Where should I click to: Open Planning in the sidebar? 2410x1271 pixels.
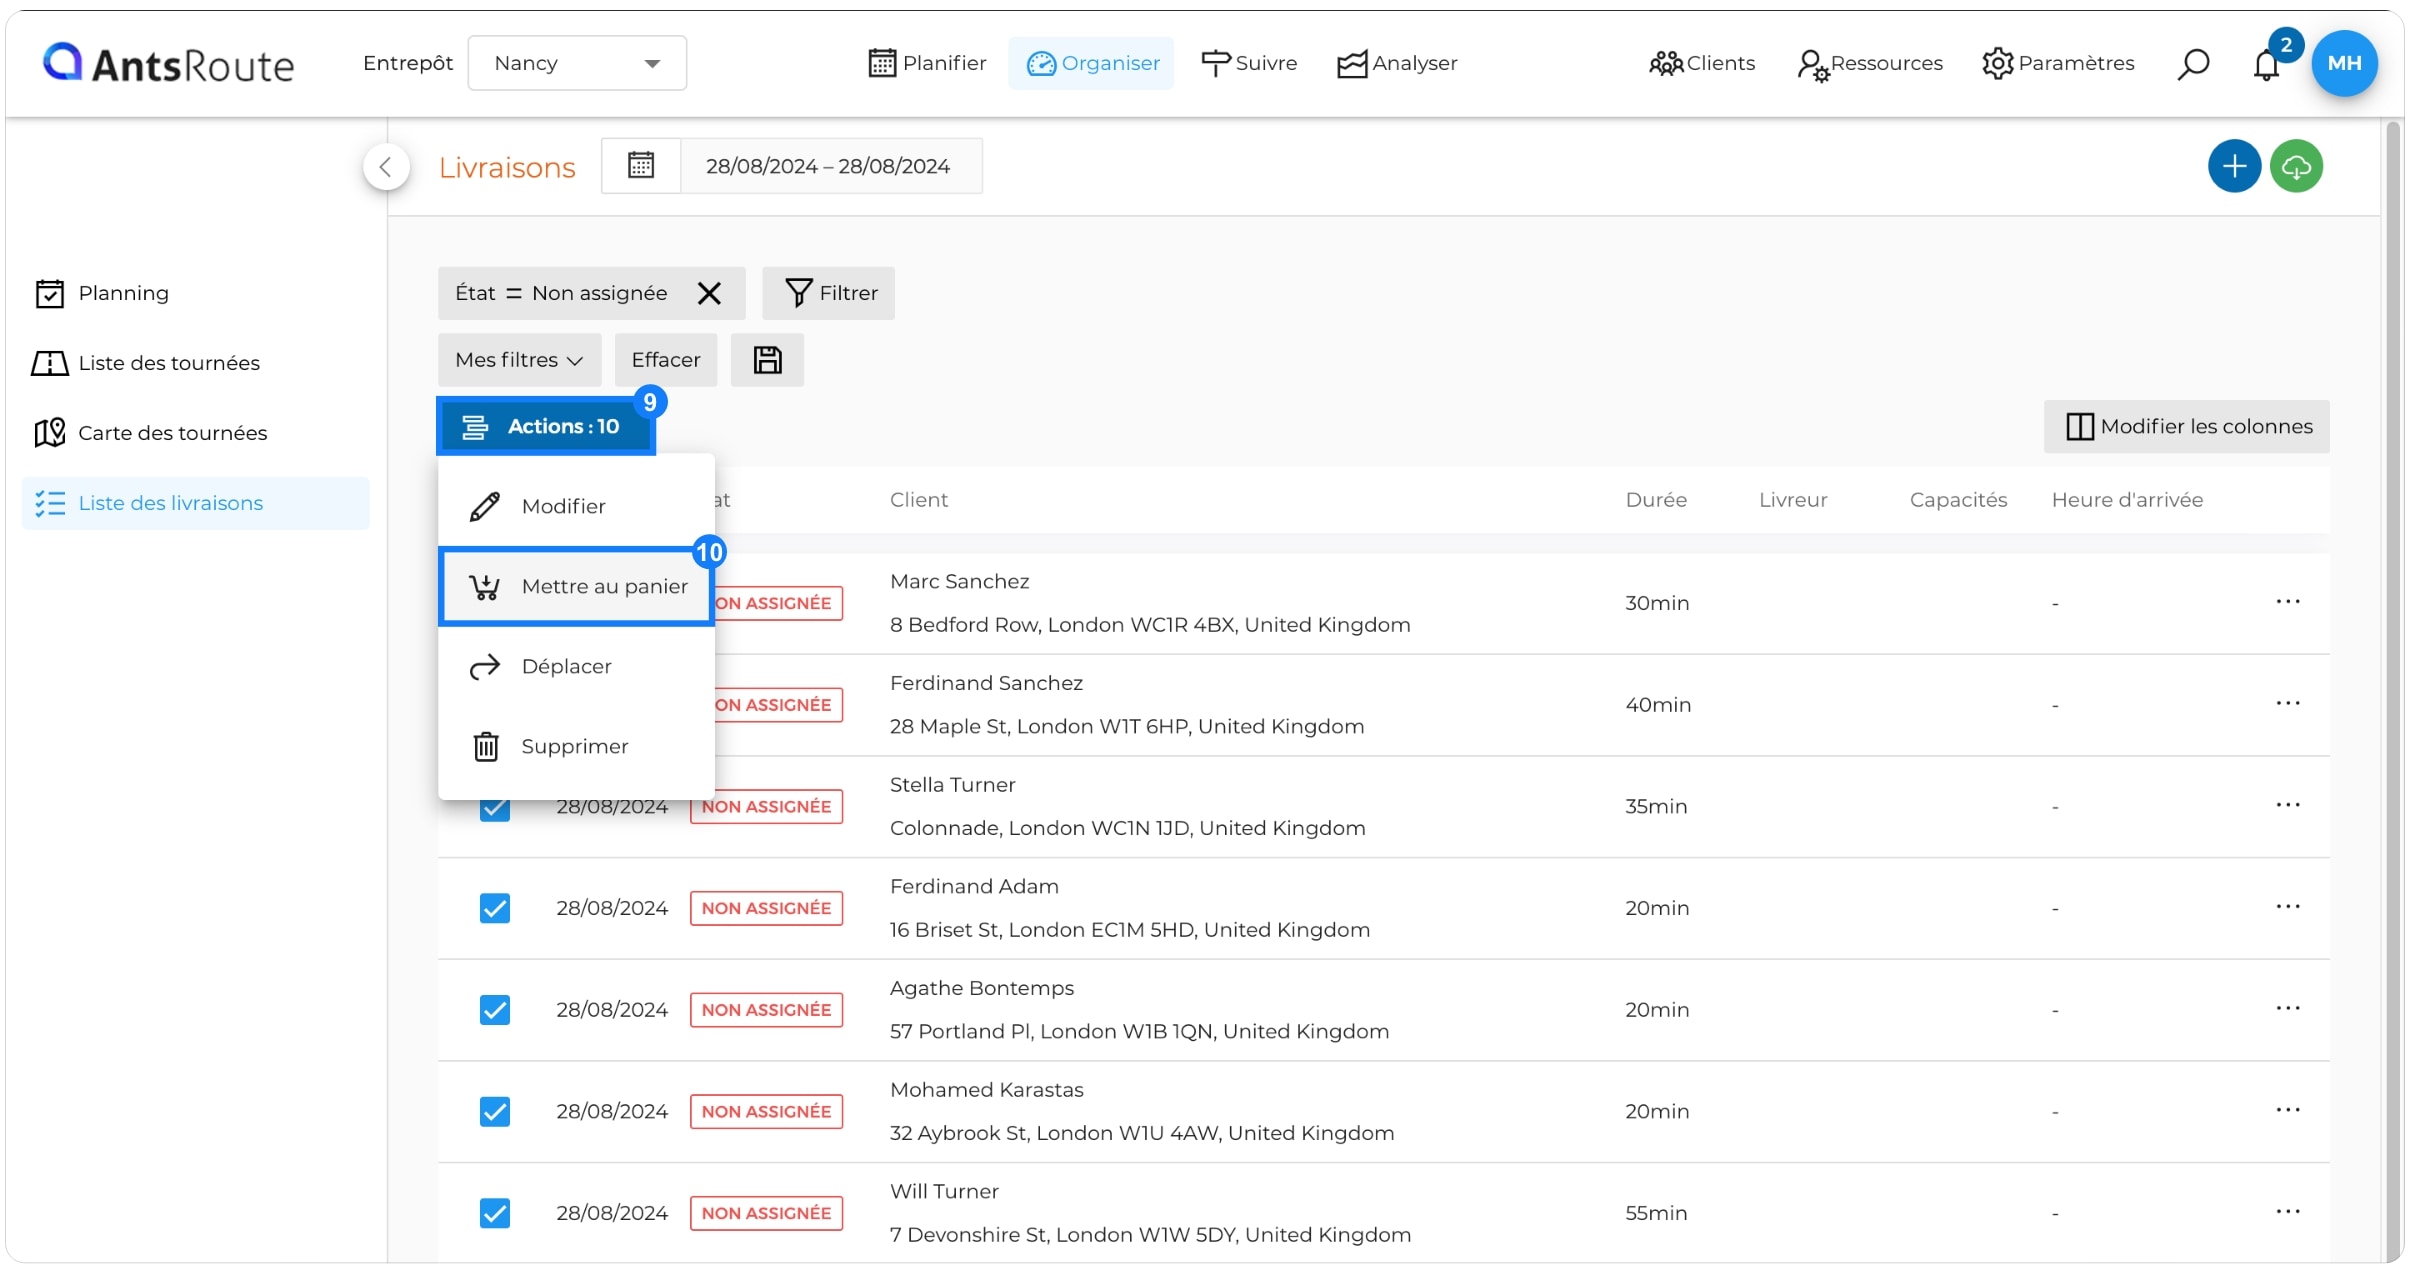point(103,293)
